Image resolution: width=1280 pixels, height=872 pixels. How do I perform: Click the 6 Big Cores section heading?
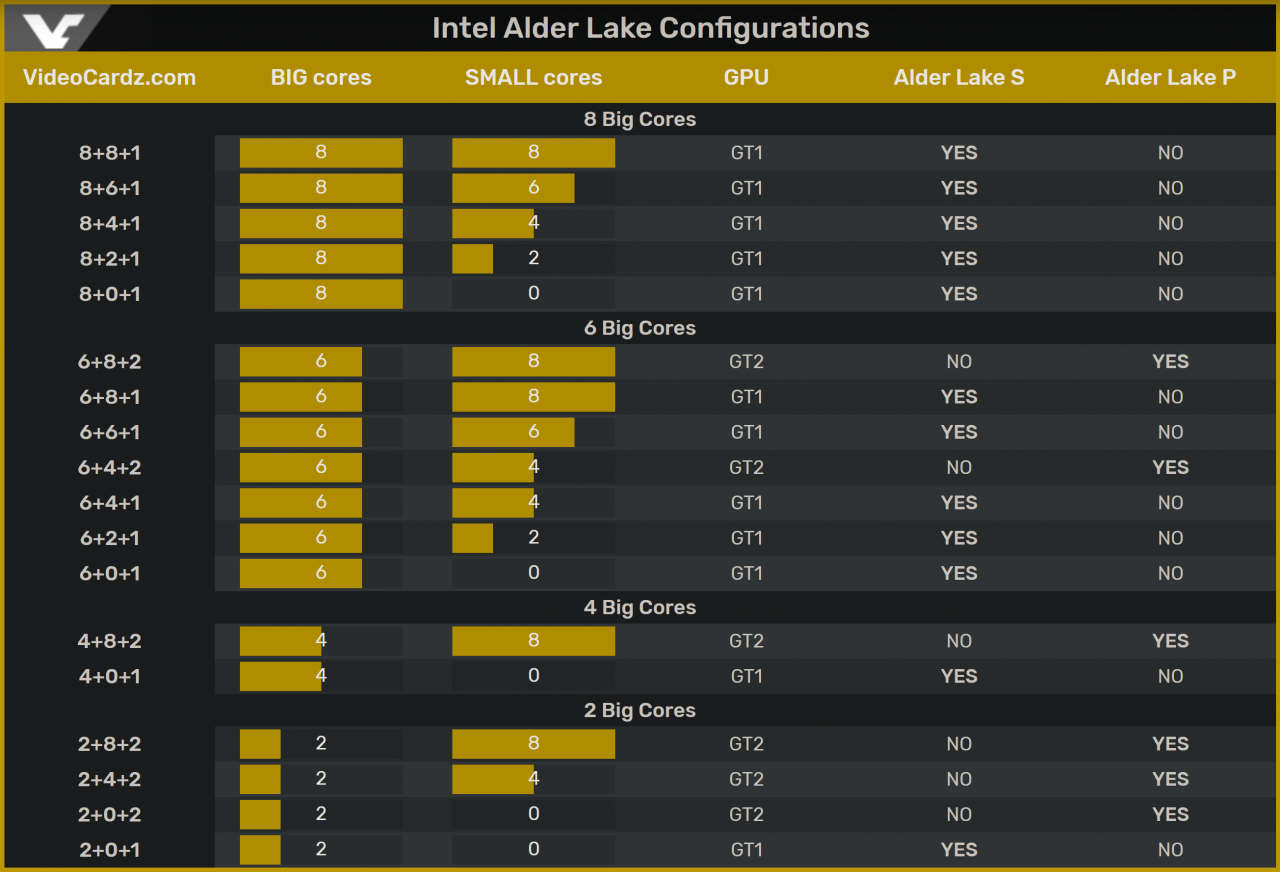[x=640, y=328]
